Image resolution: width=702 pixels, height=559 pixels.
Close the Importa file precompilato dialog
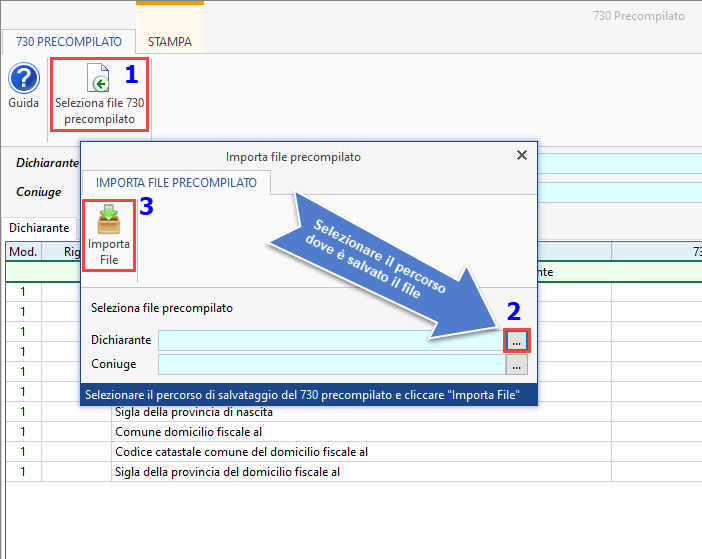522,155
